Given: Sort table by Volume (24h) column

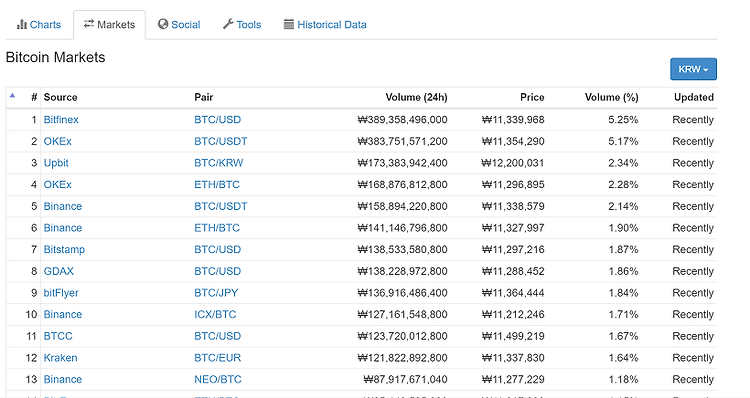Looking at the screenshot, I should [x=416, y=97].
